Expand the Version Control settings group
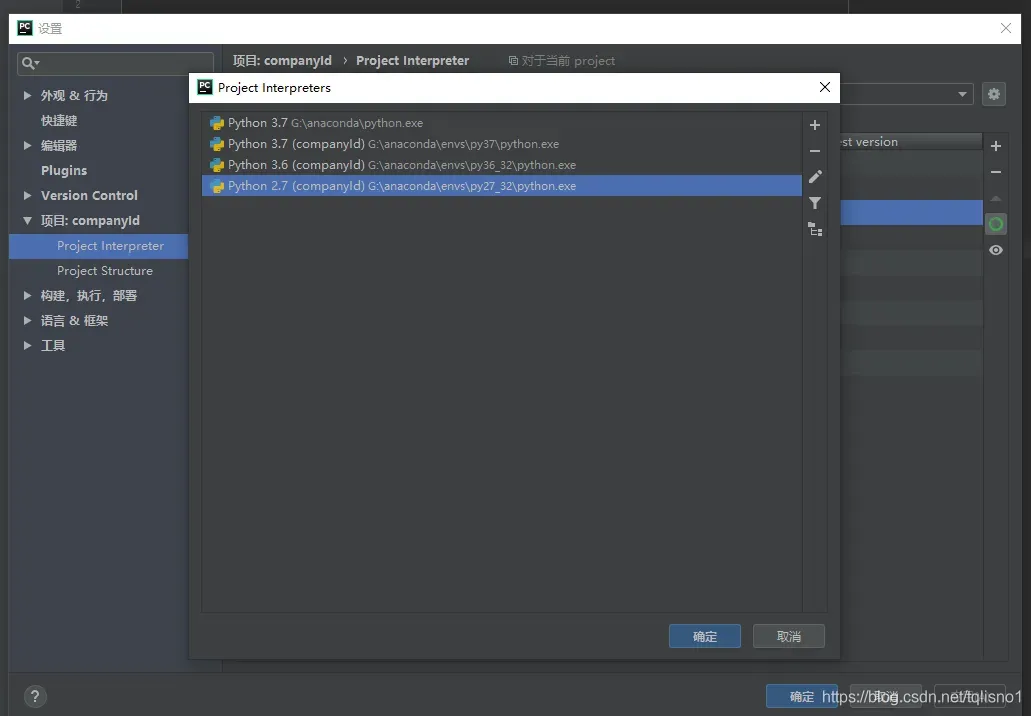The height and width of the screenshot is (716, 1031). click(27, 195)
